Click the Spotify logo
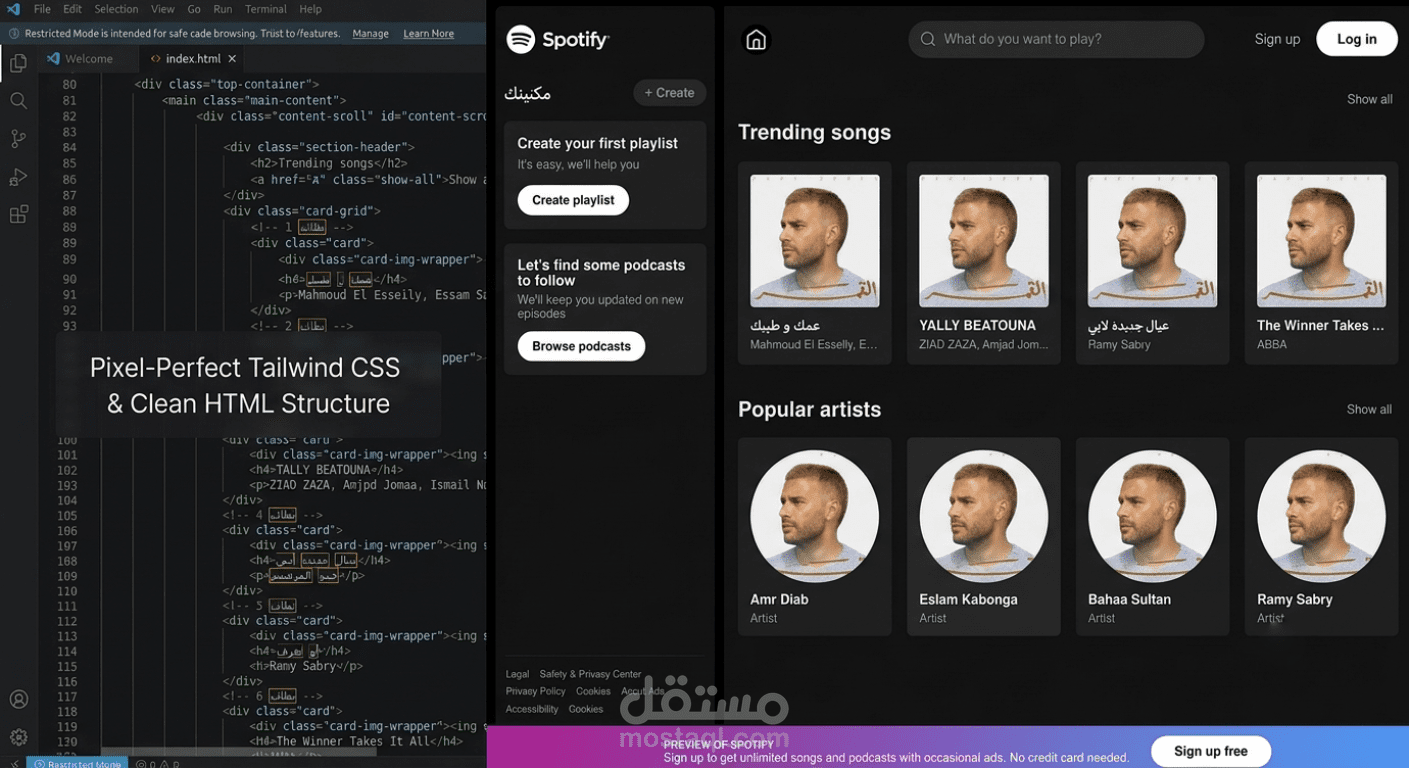The width and height of the screenshot is (1409, 768). 557,40
